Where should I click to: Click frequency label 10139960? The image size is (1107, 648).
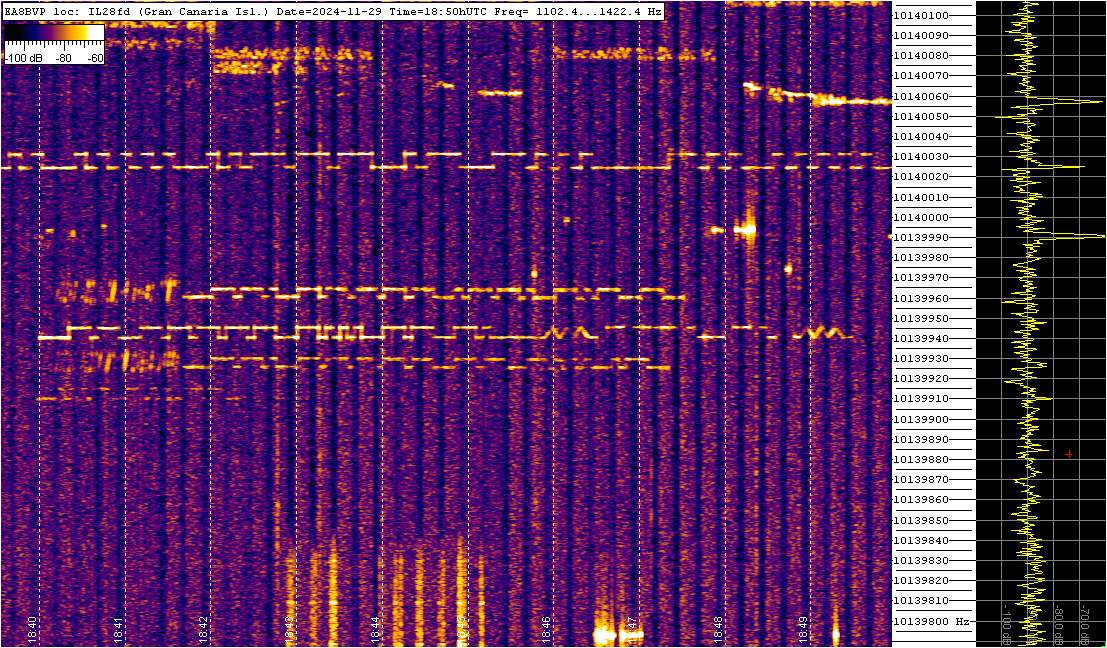pos(921,299)
